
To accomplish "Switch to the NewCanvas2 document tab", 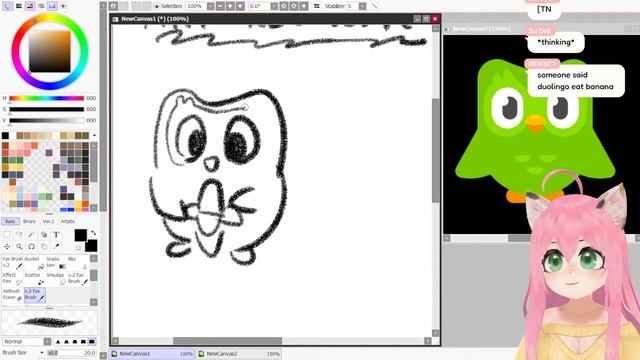I will pos(238,354).
